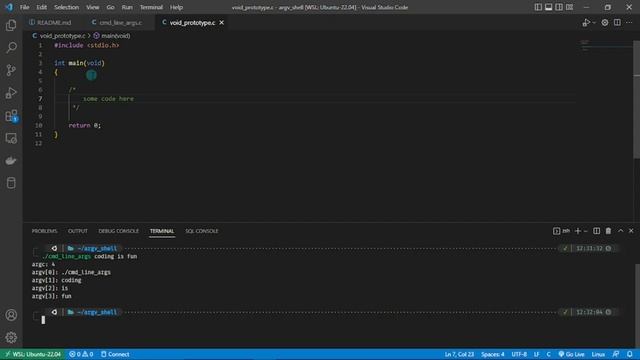This screenshot has height=360, width=640.
Task: Start Go Live server
Action: point(571,354)
